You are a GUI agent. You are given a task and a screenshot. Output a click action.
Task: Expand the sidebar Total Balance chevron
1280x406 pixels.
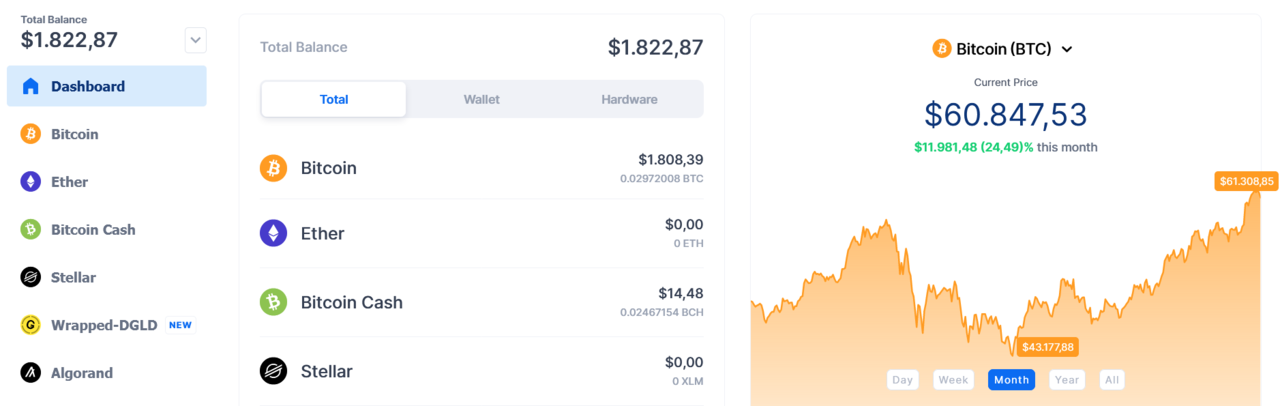pos(196,41)
